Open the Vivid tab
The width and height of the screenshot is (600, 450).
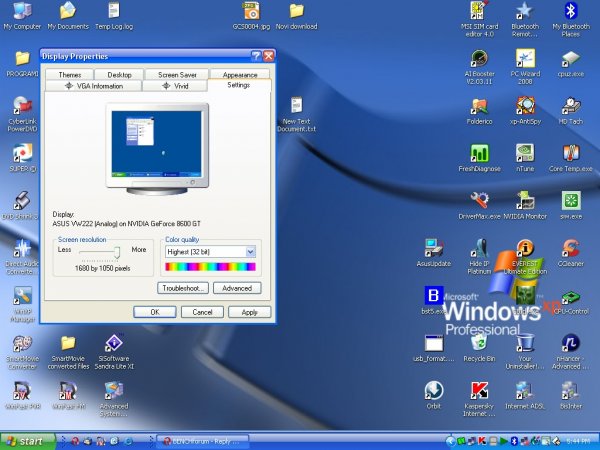tap(175, 86)
